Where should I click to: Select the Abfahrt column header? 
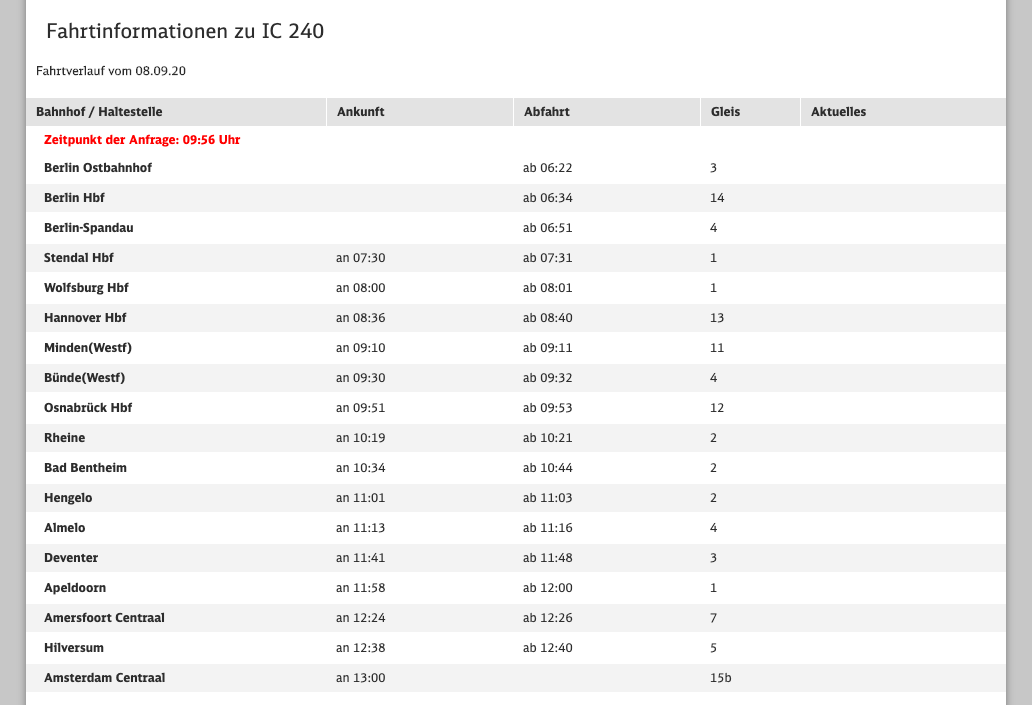[x=547, y=112]
